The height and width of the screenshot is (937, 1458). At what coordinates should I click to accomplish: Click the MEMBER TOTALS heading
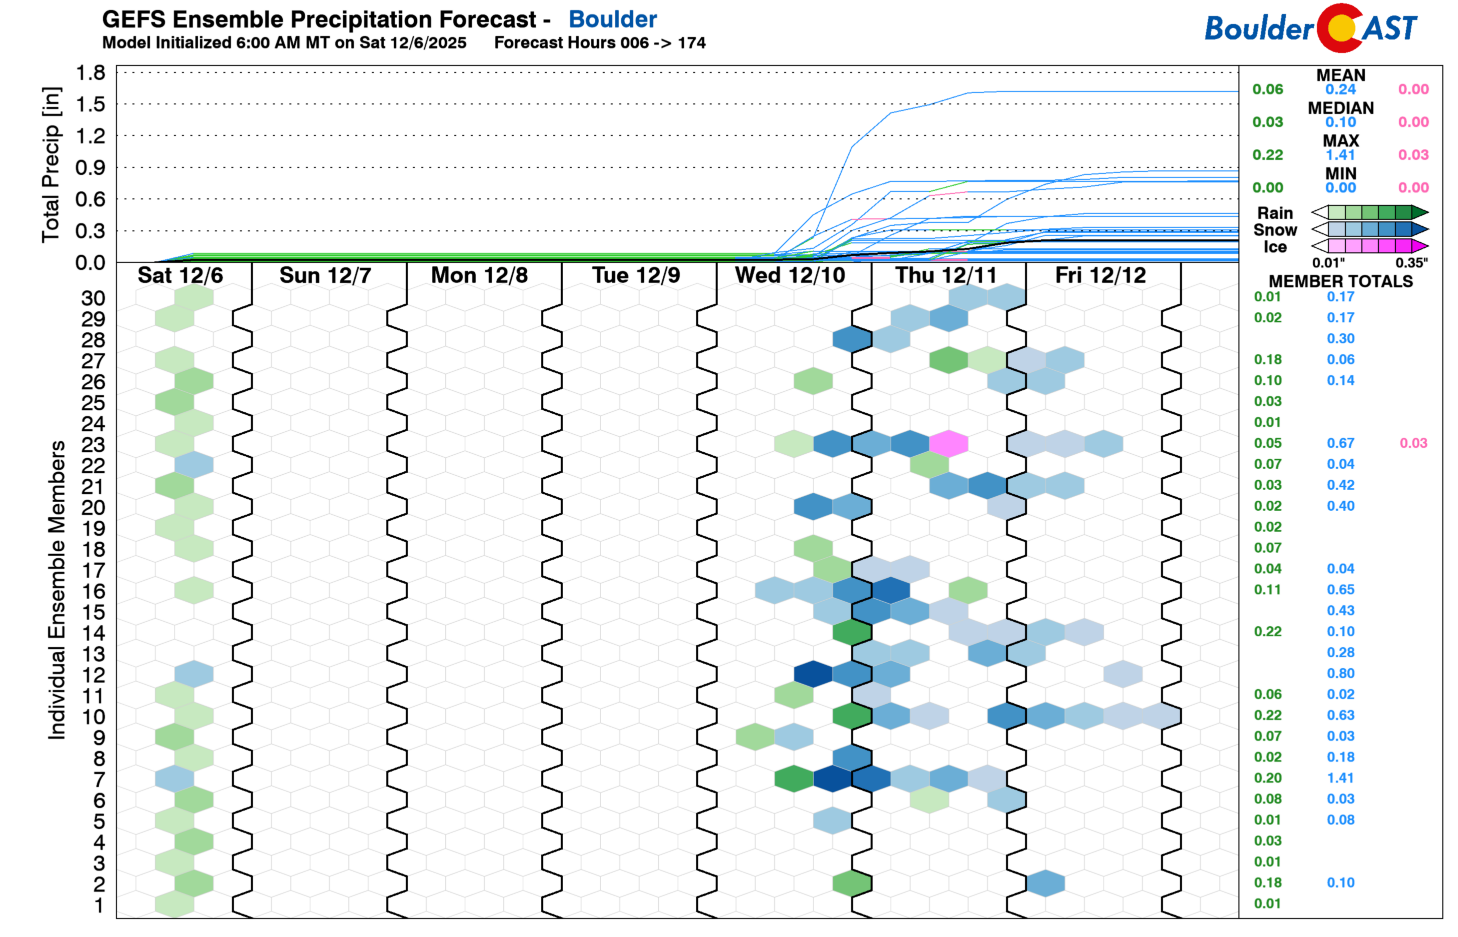pos(1340,282)
